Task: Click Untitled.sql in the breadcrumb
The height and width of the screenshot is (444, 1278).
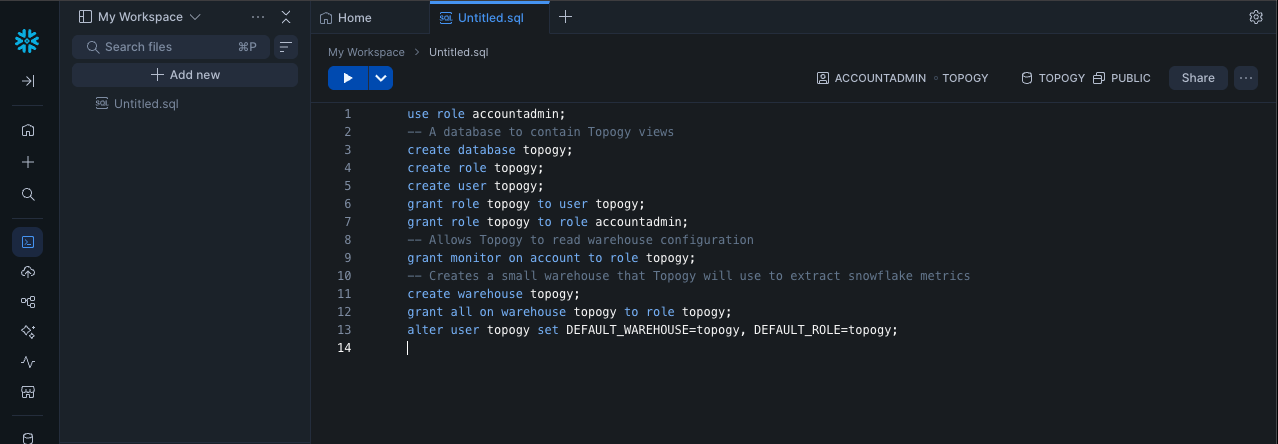Action: coord(459,52)
